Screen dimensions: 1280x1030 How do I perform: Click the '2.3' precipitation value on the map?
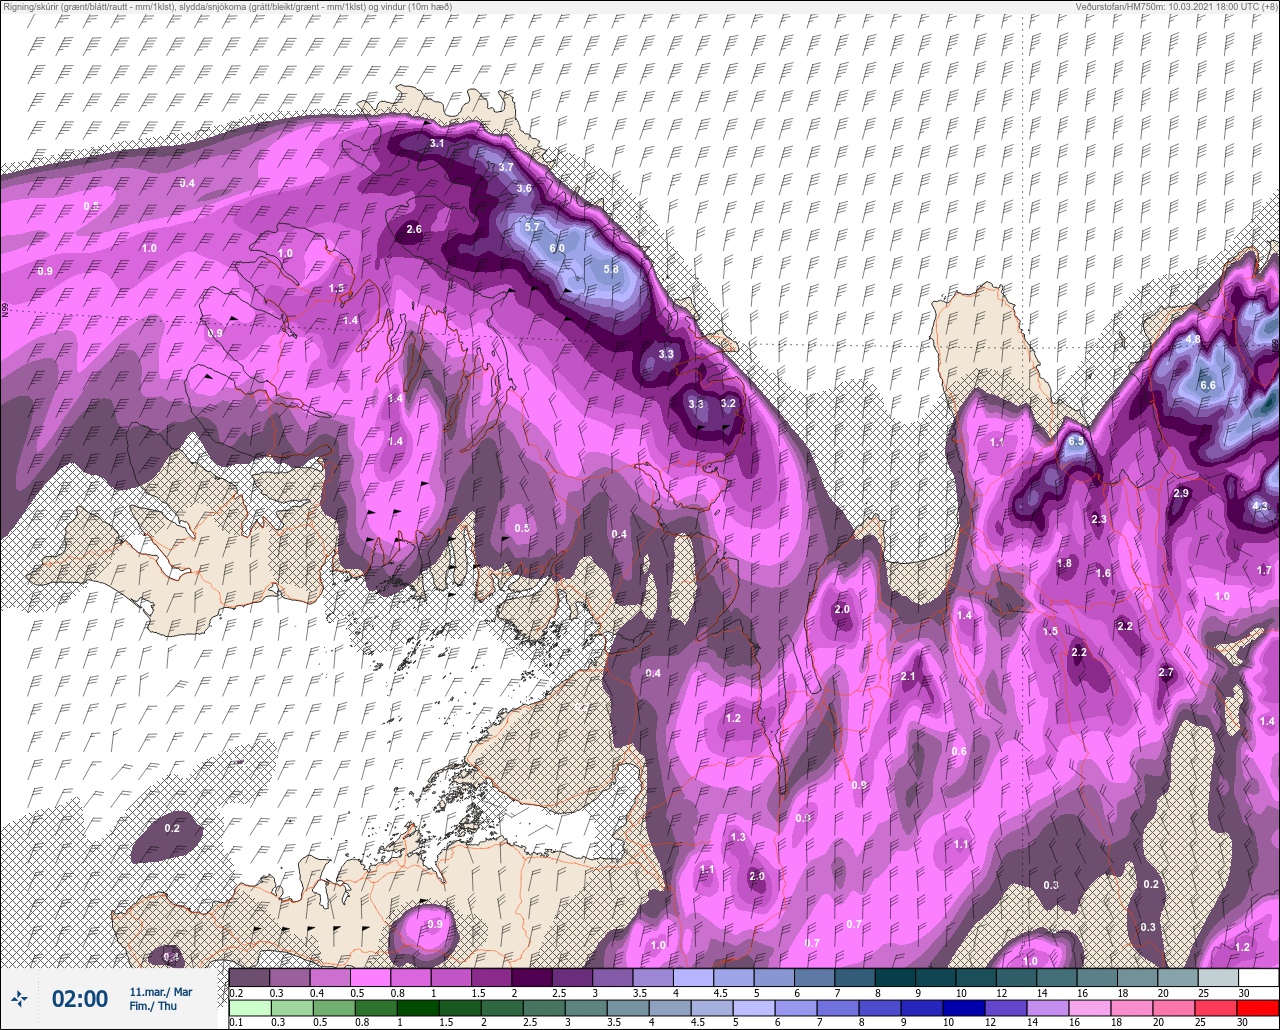1099,519
